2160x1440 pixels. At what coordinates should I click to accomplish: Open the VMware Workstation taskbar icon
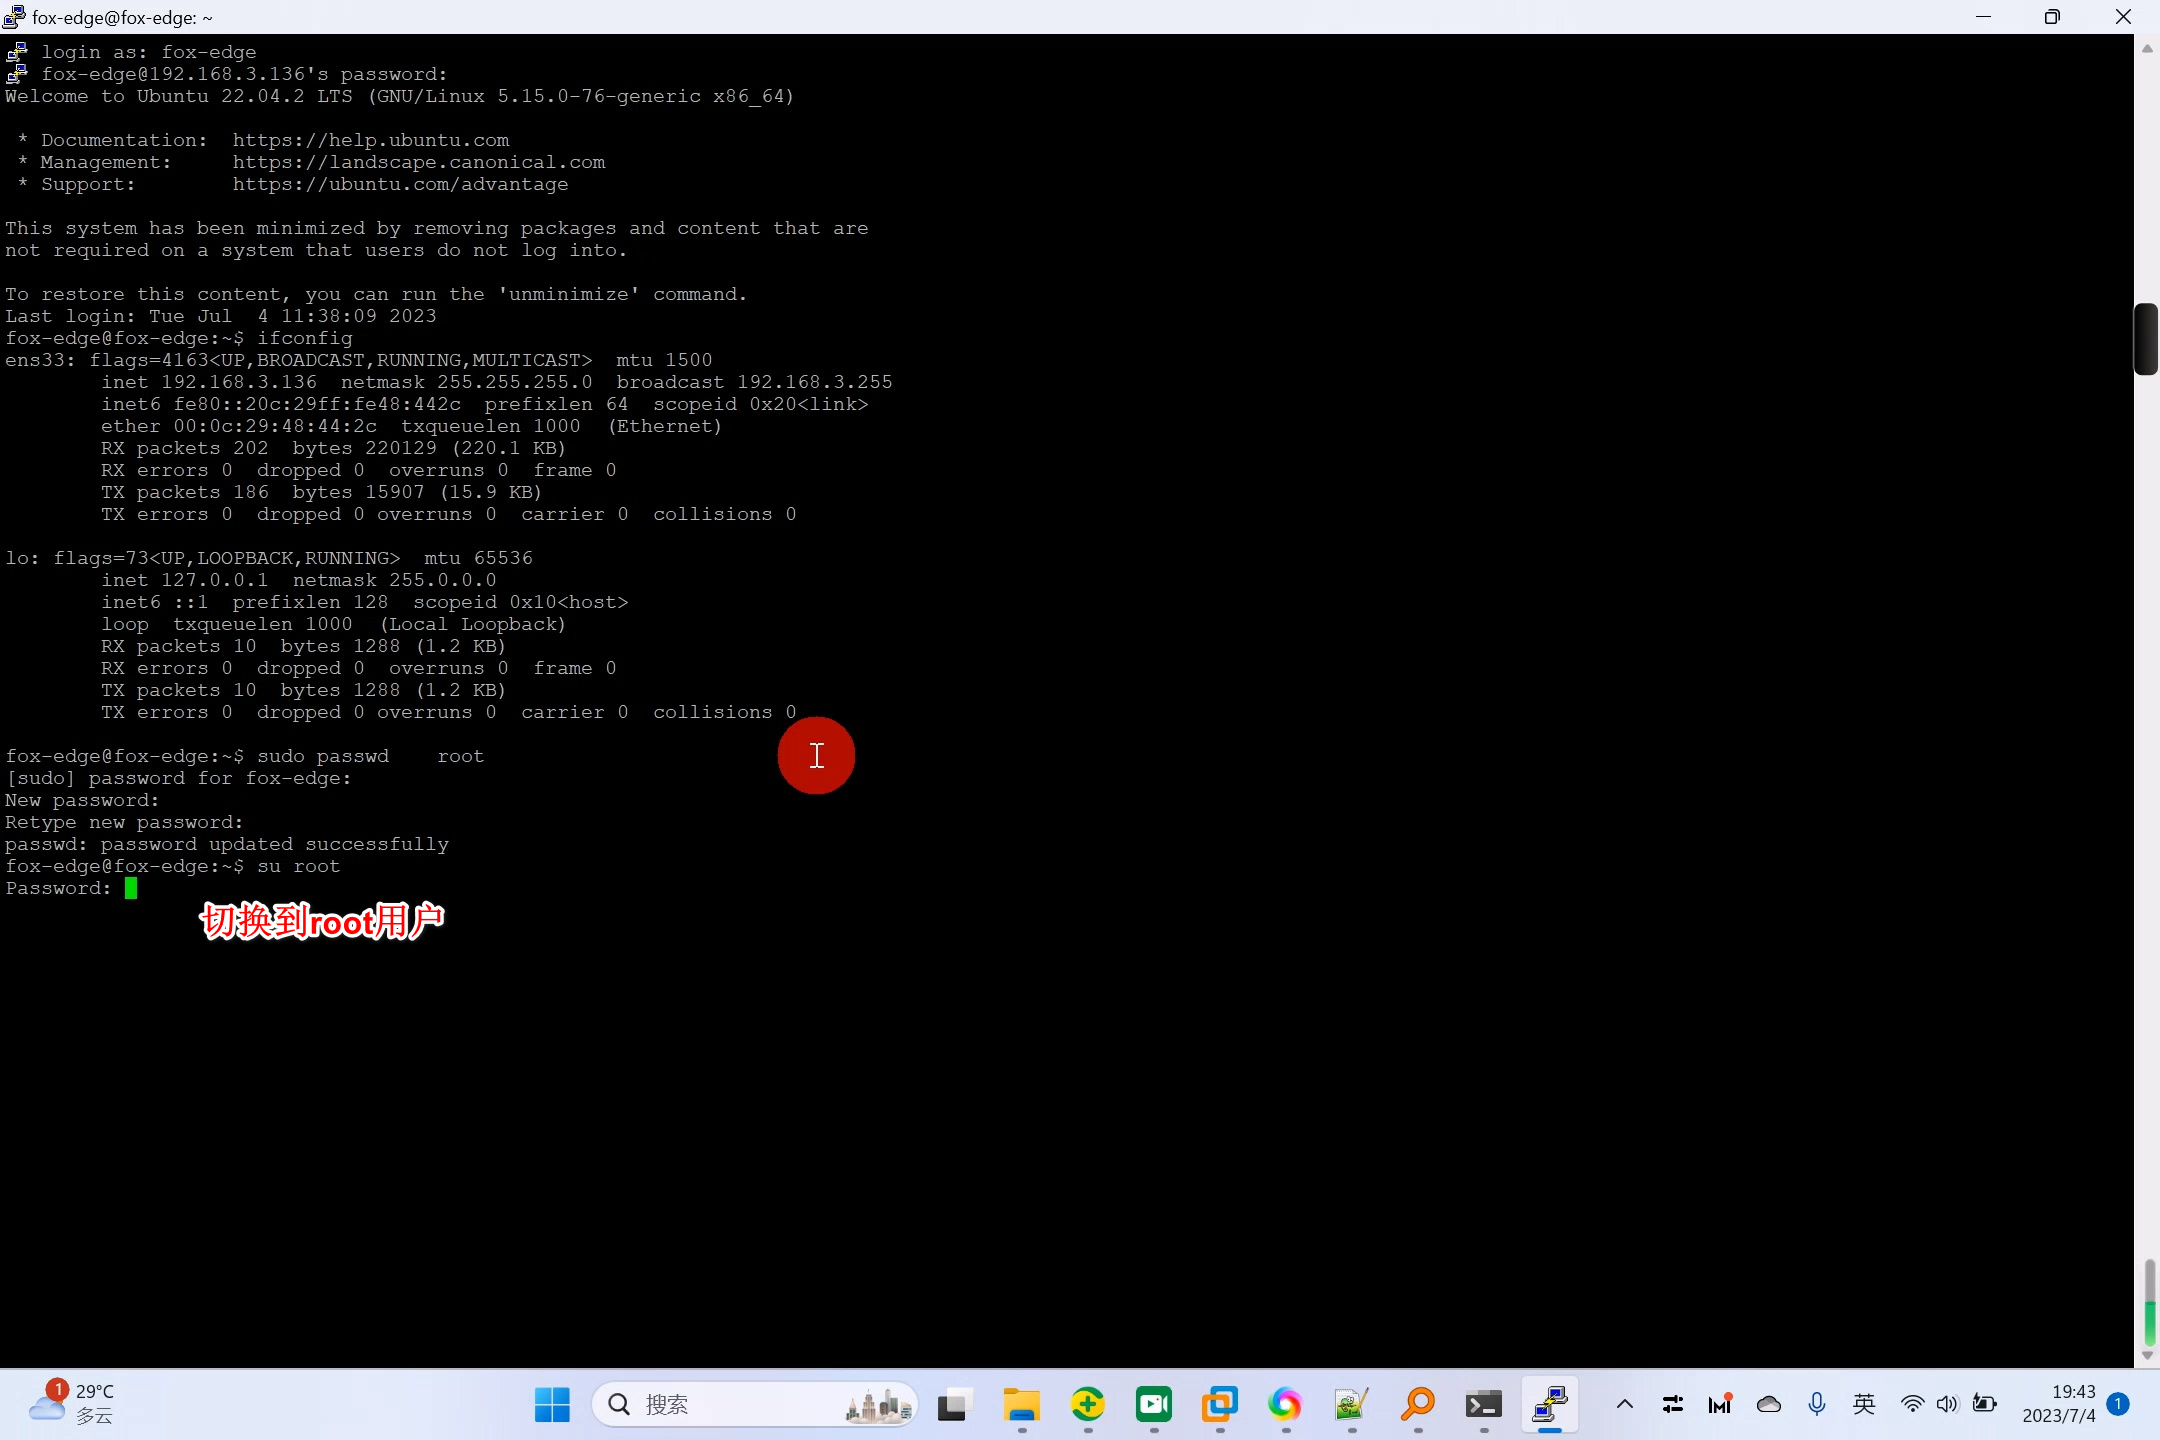point(1219,1405)
